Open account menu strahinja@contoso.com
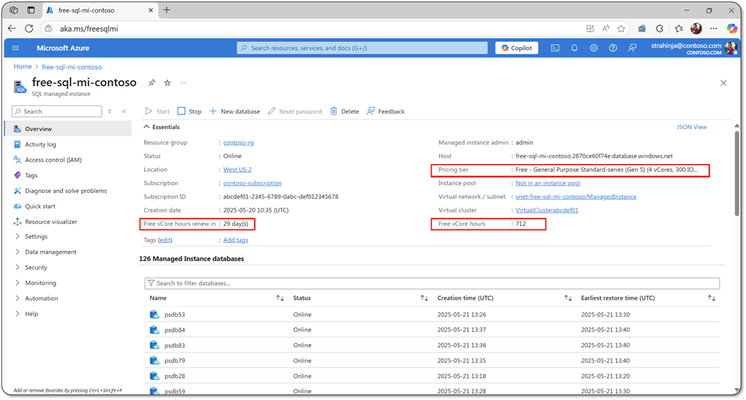This screenshot has height=400, width=746. point(694,48)
